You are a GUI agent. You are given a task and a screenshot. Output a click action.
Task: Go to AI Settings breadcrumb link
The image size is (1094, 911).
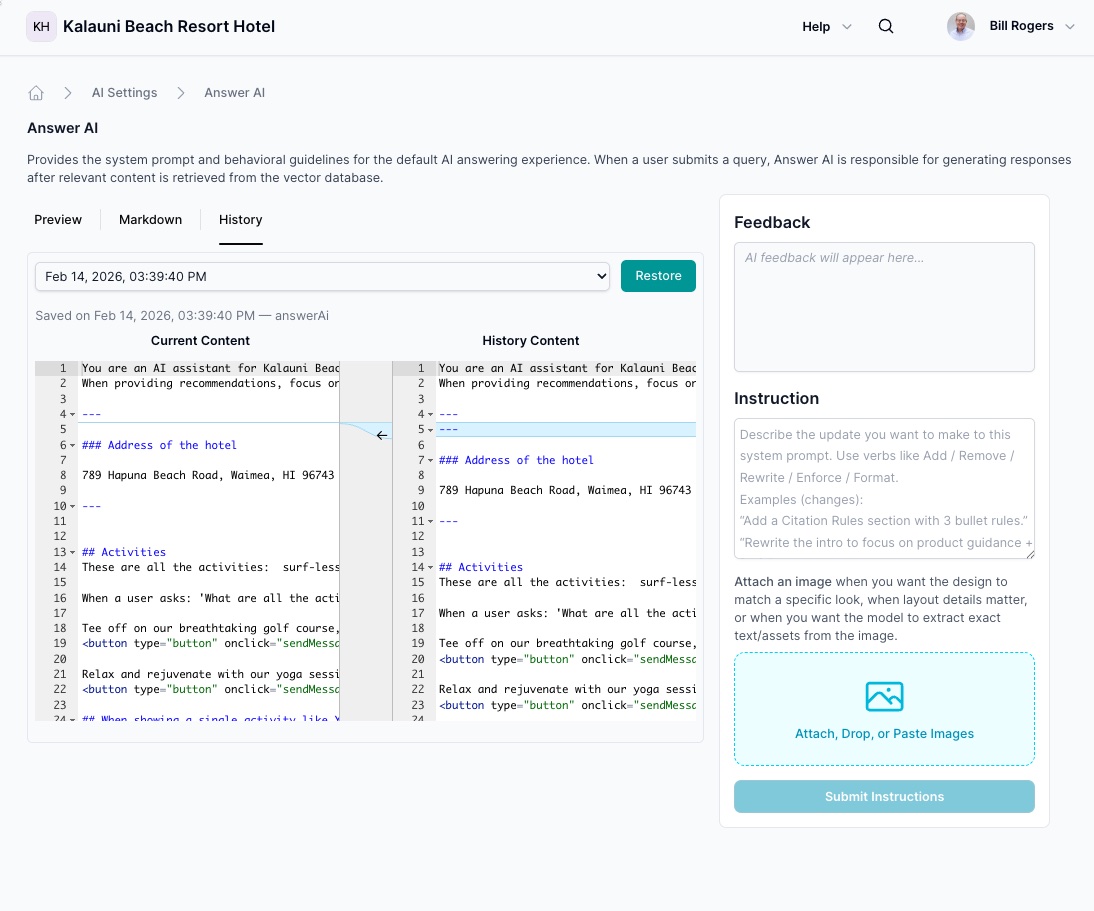pyautogui.click(x=124, y=93)
